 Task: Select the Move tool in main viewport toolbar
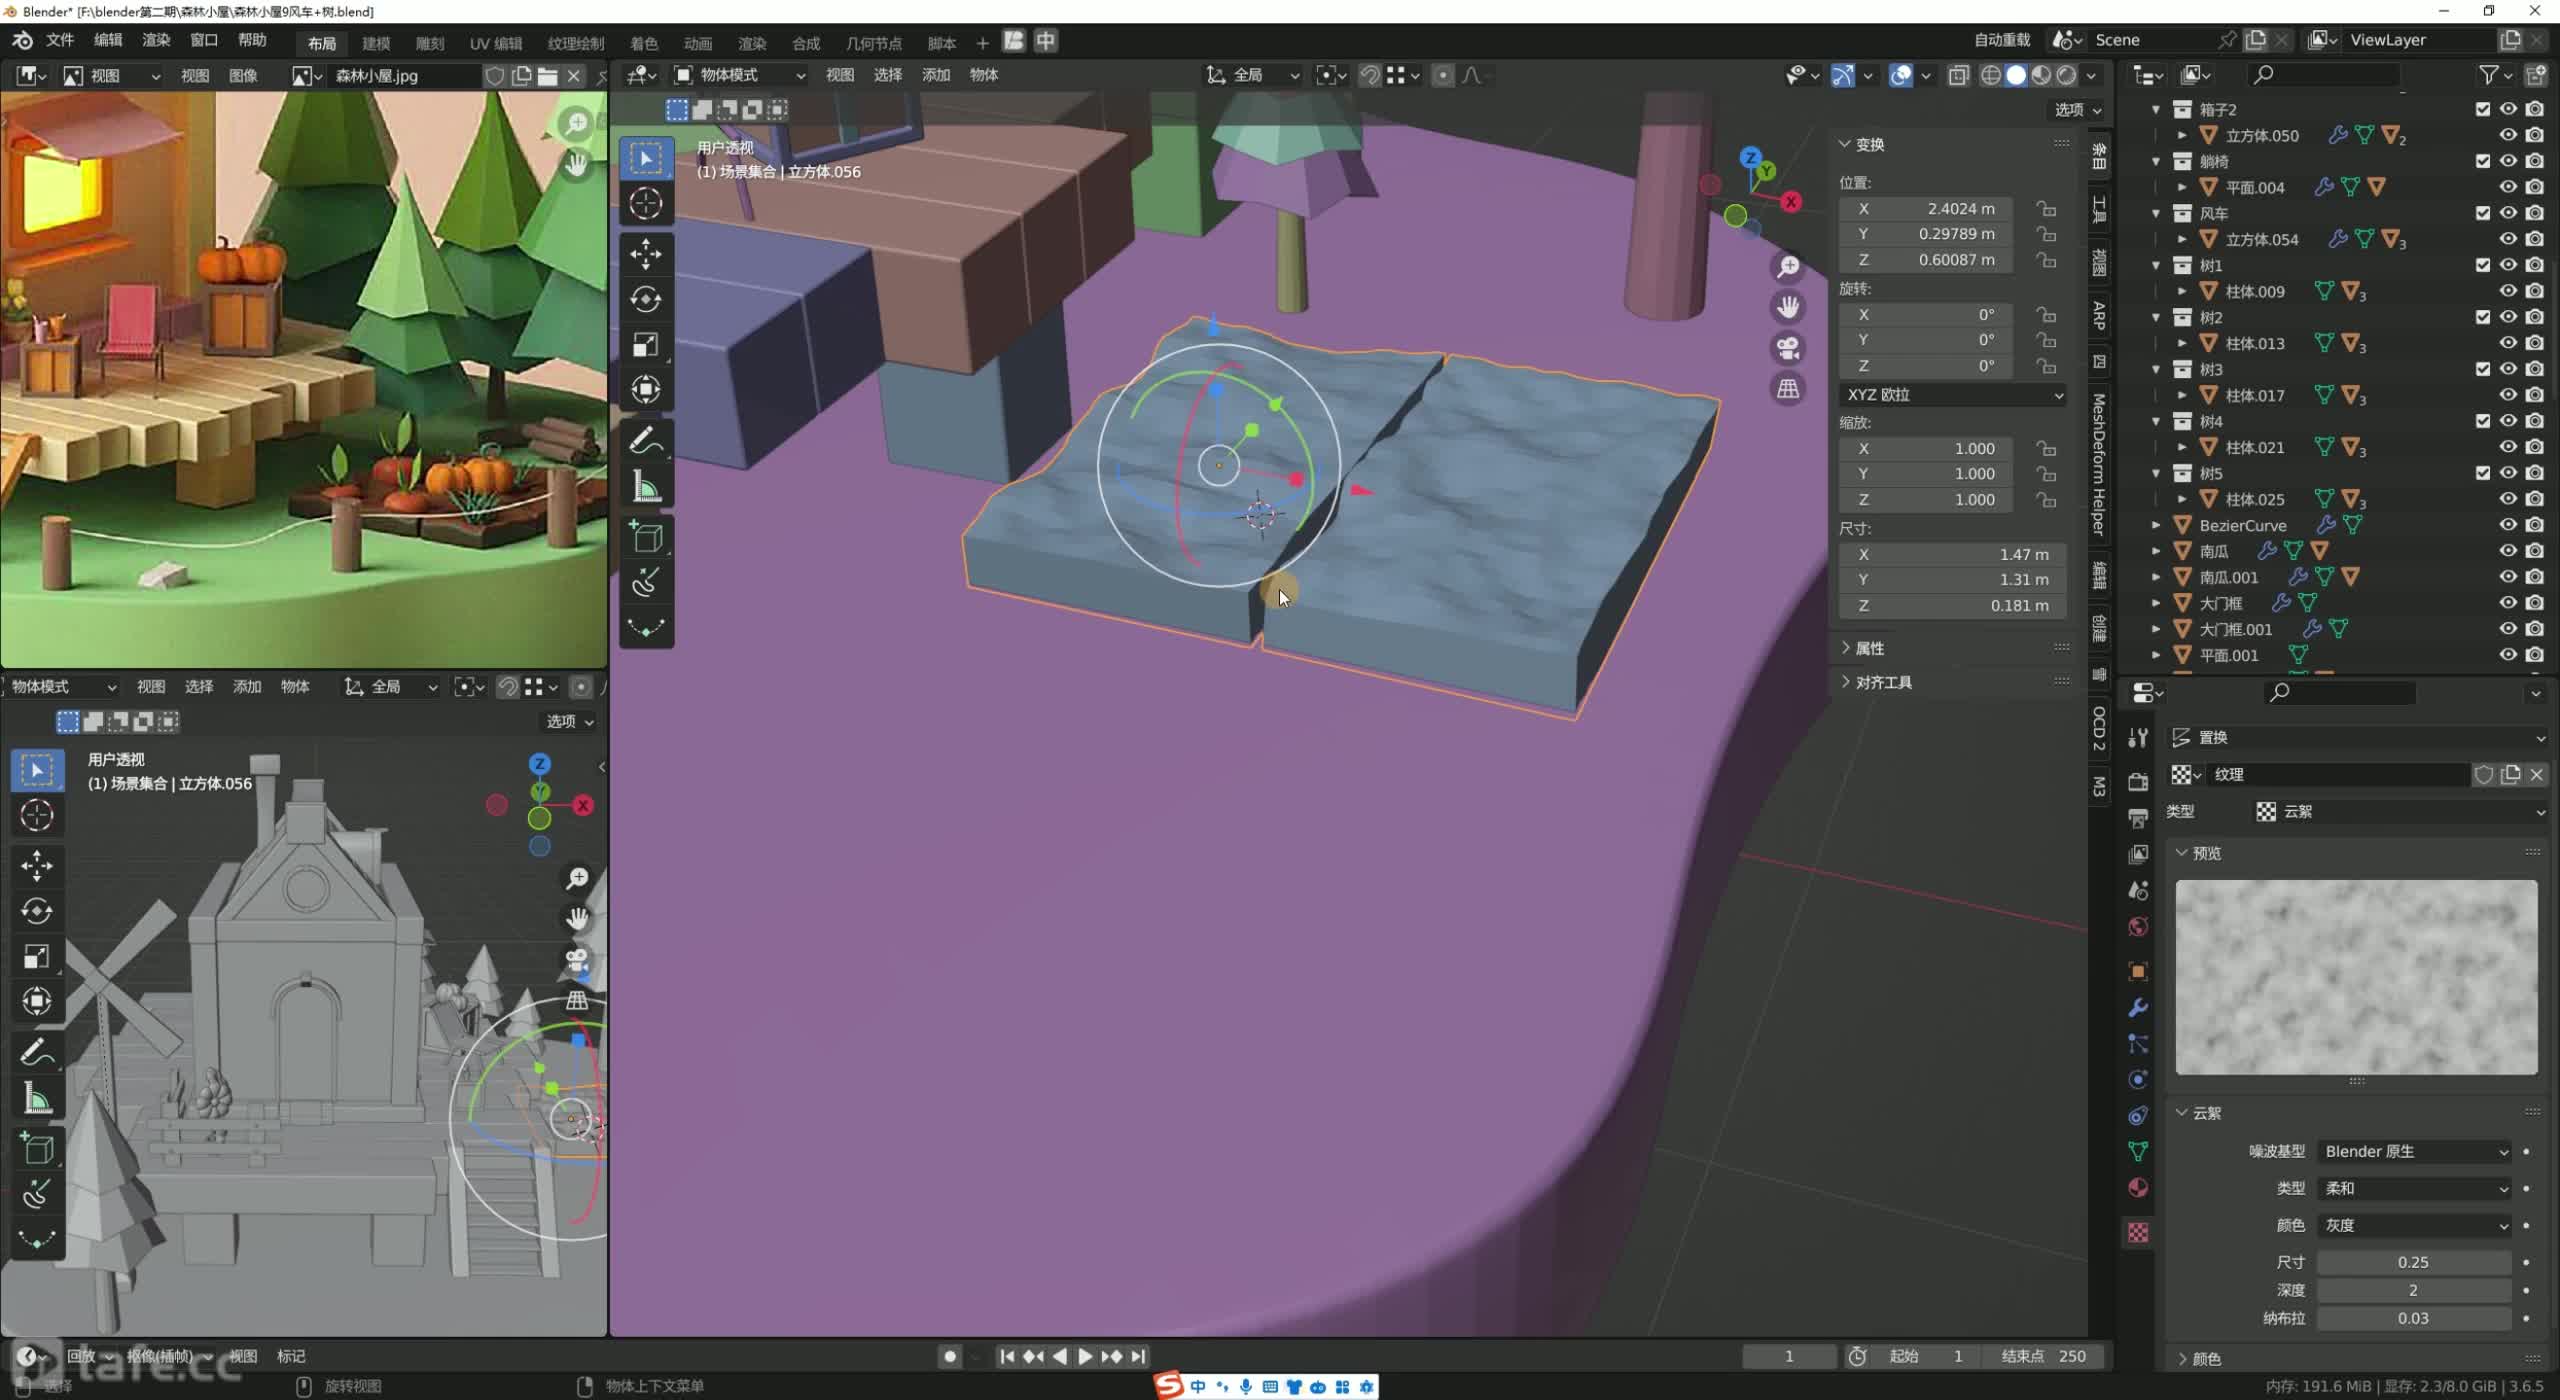coord(646,254)
